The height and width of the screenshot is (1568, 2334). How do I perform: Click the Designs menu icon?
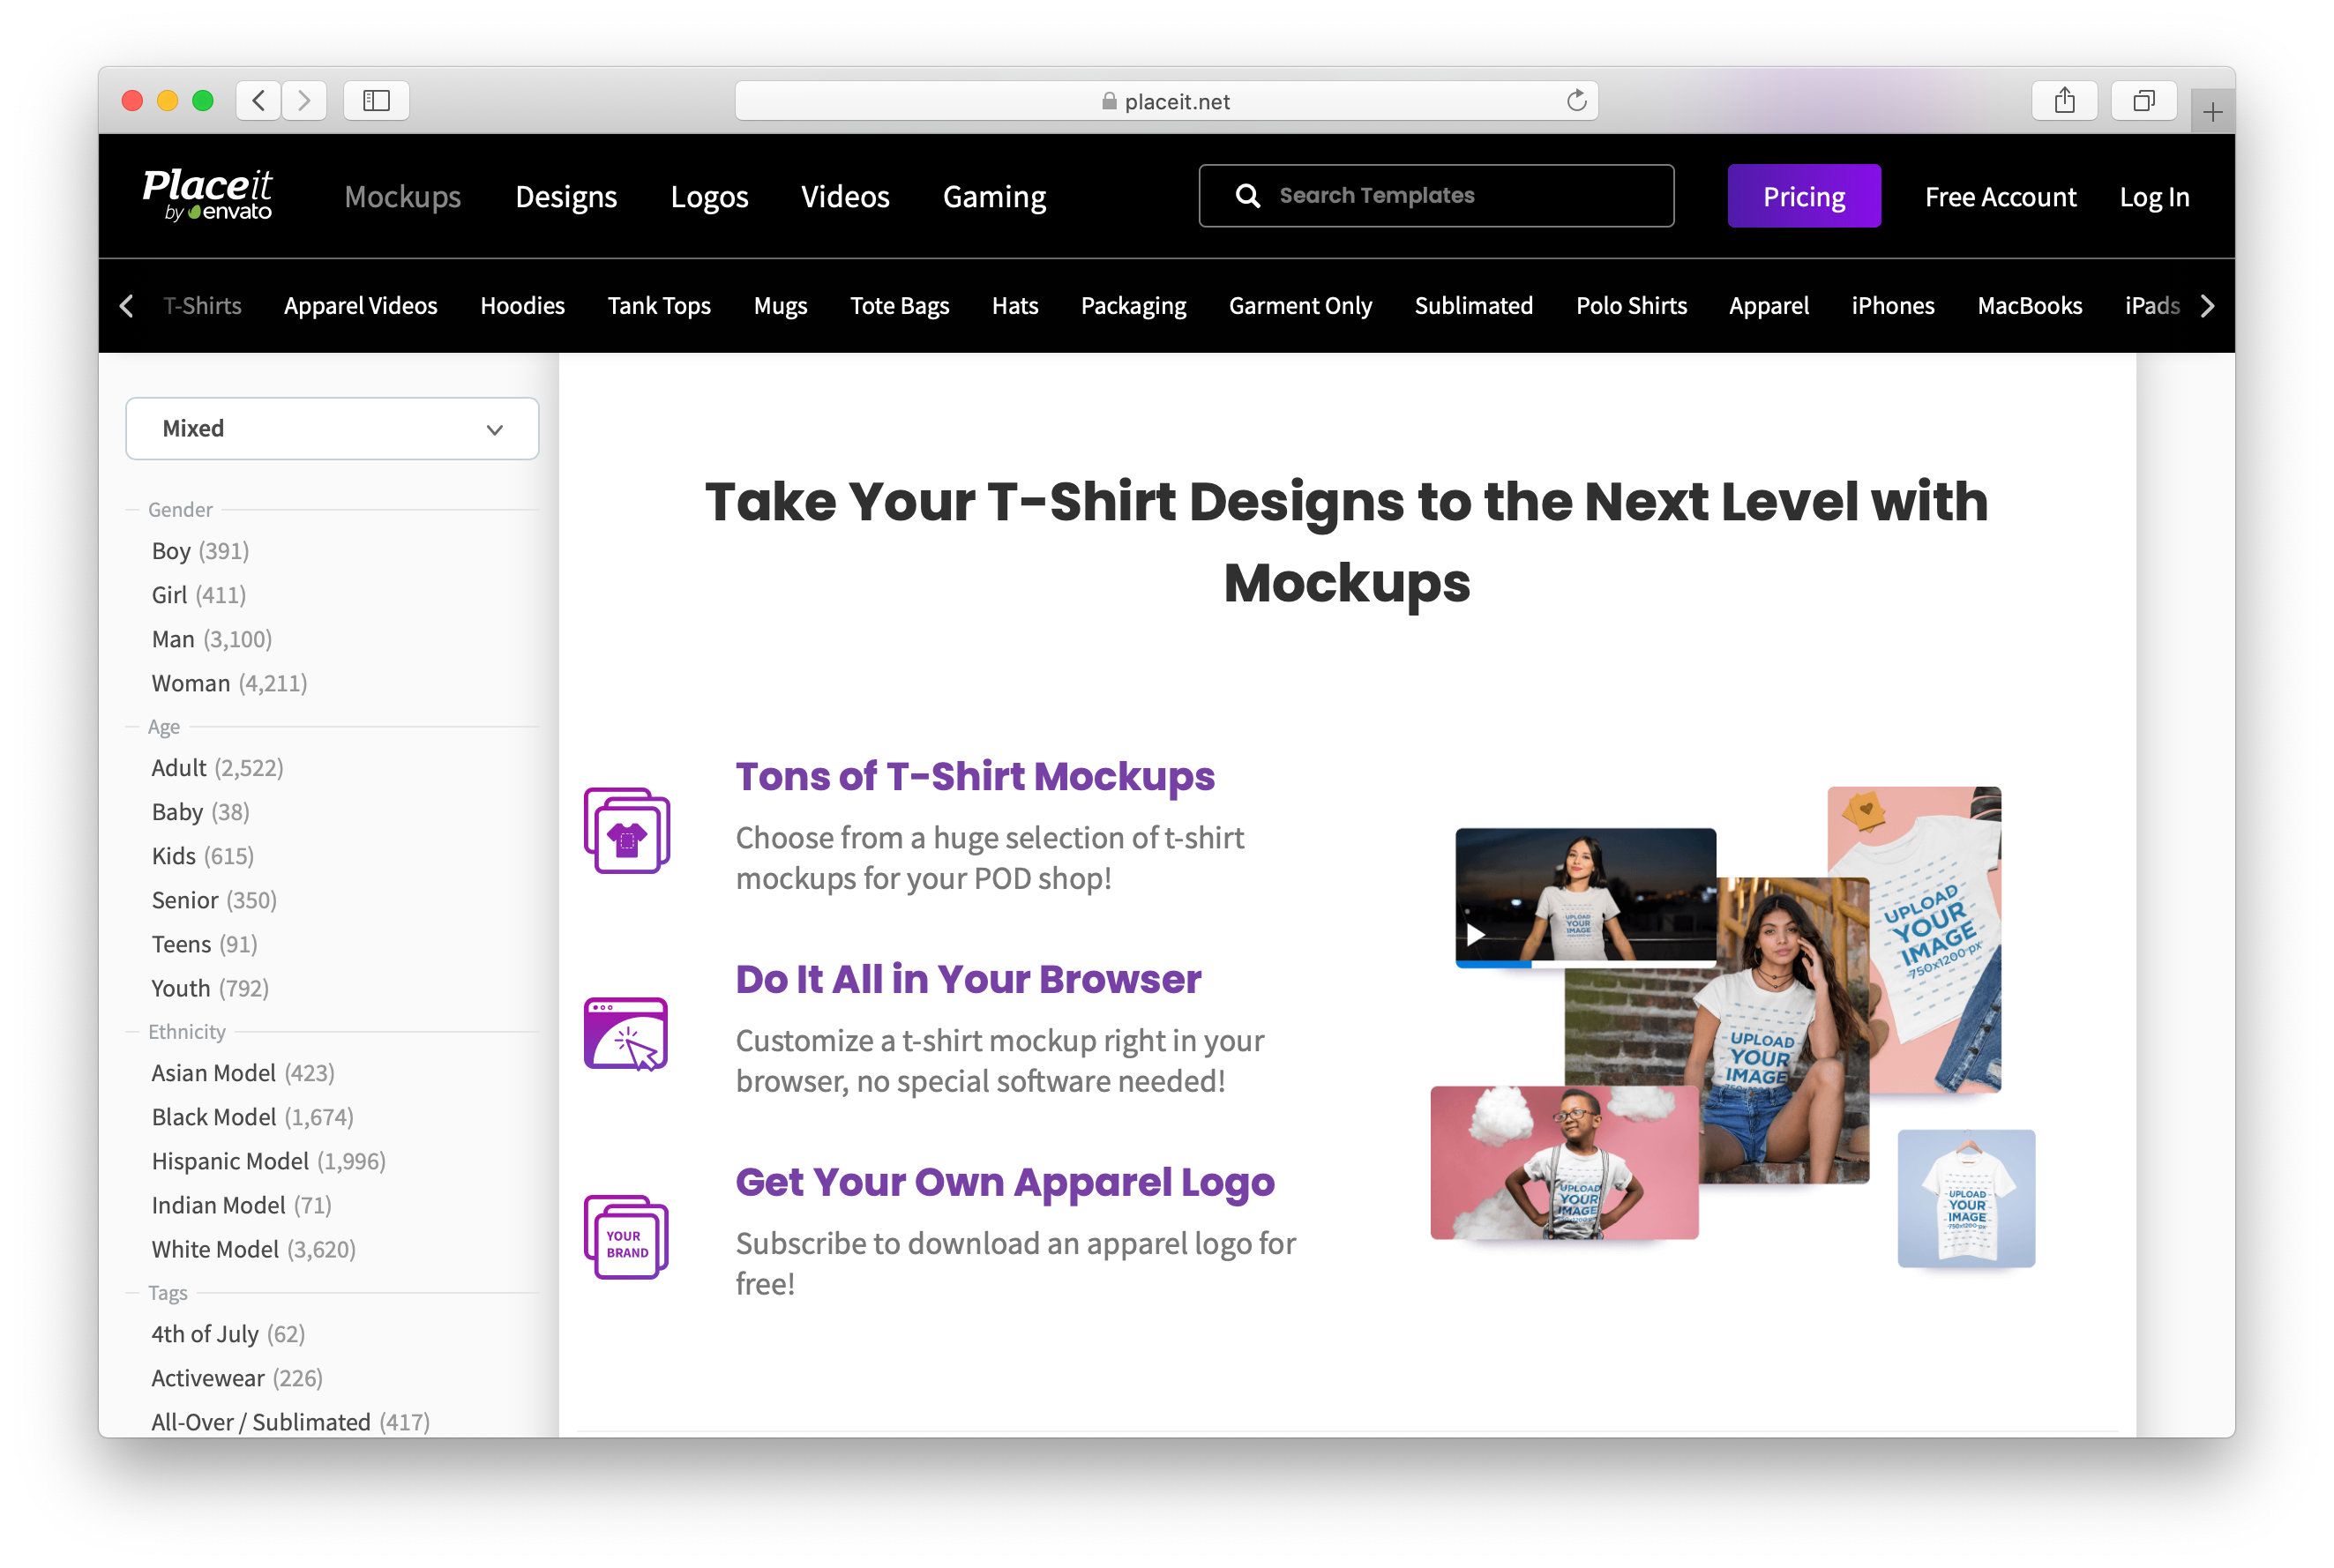(565, 196)
